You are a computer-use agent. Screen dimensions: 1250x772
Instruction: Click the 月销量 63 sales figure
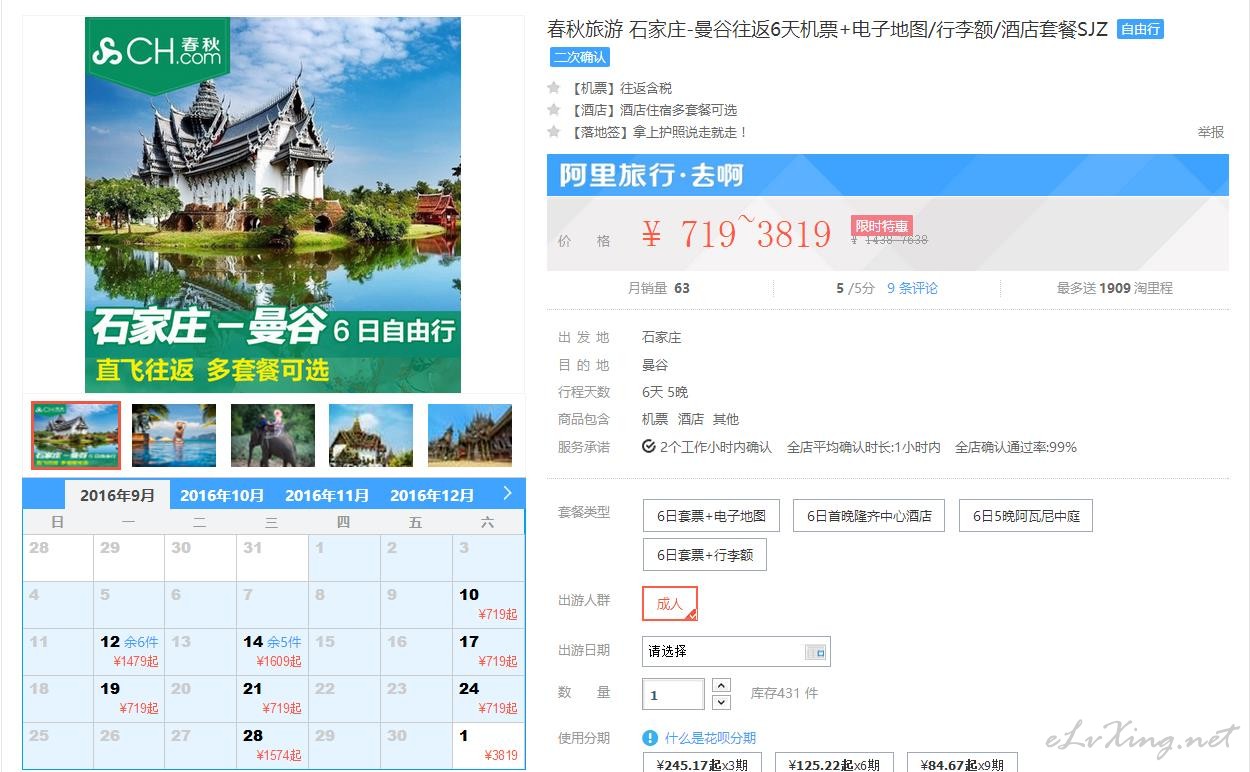point(658,288)
